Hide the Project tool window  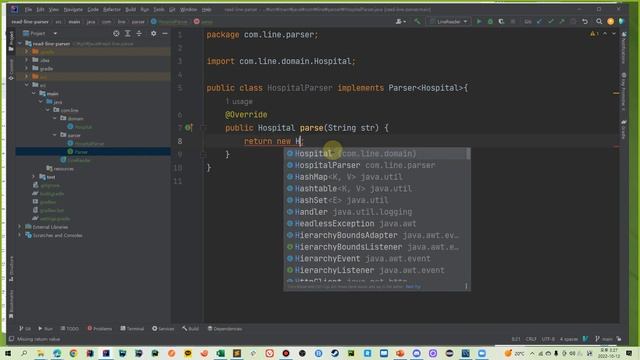click(165, 33)
